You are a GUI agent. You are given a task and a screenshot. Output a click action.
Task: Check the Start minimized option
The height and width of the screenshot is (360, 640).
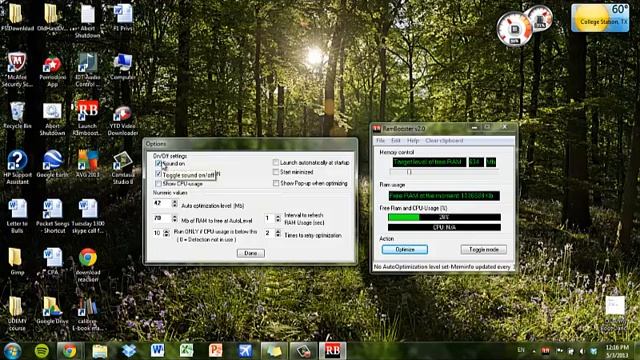[276, 172]
